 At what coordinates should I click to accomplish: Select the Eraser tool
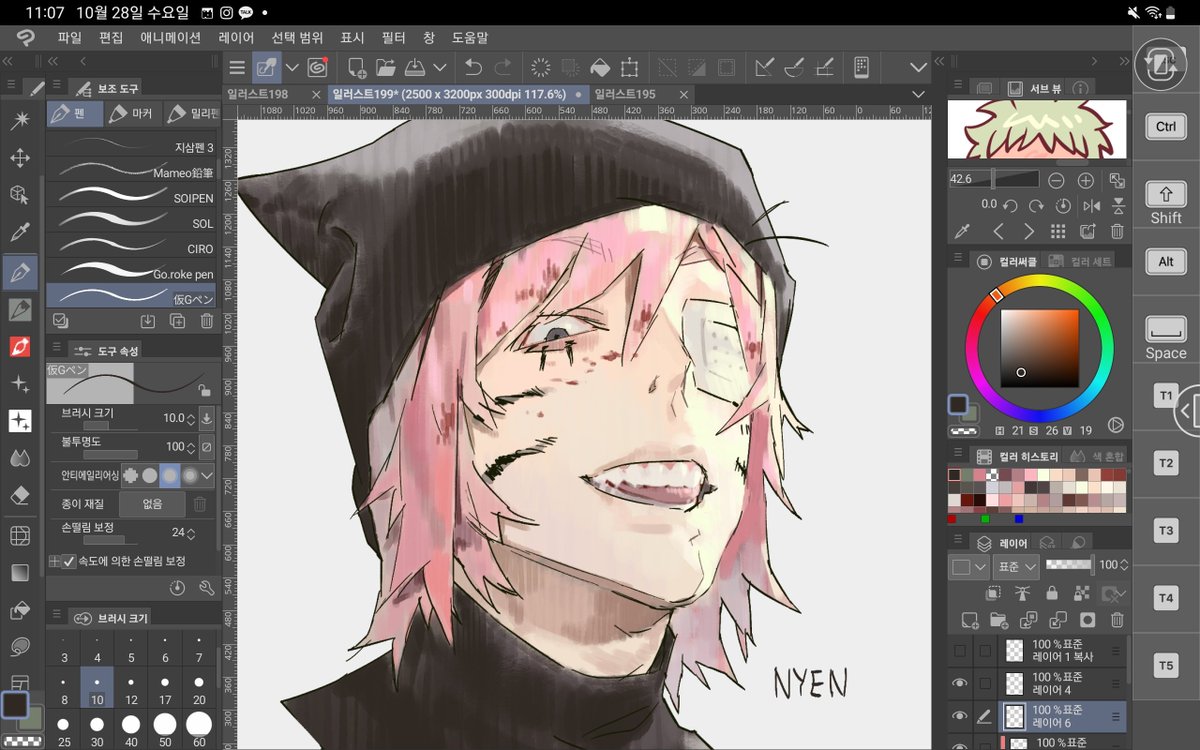[20, 495]
